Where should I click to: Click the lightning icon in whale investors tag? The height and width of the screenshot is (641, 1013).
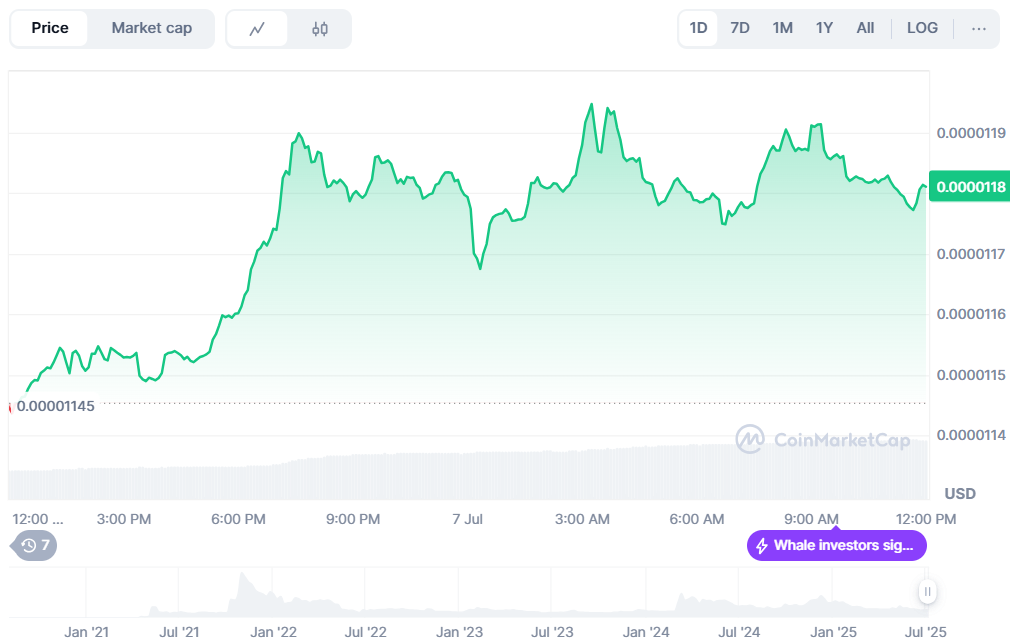click(x=762, y=546)
